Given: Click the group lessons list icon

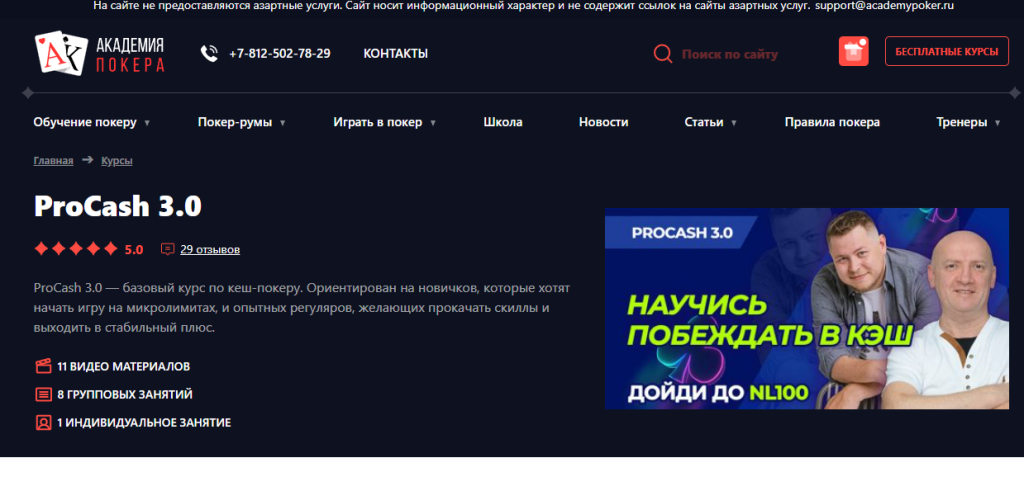Looking at the screenshot, I should coord(43,394).
